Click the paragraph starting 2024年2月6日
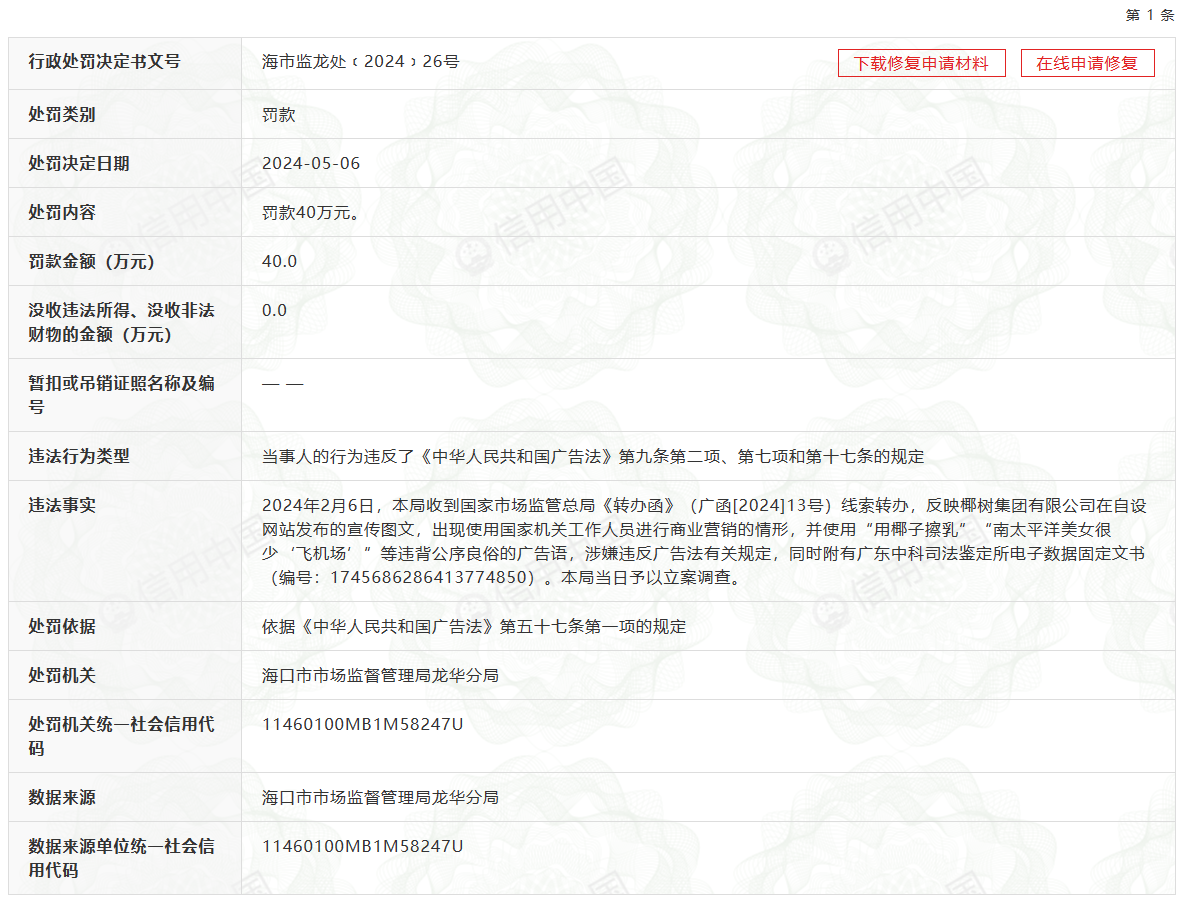This screenshot has width=1187, height=904. tap(704, 541)
